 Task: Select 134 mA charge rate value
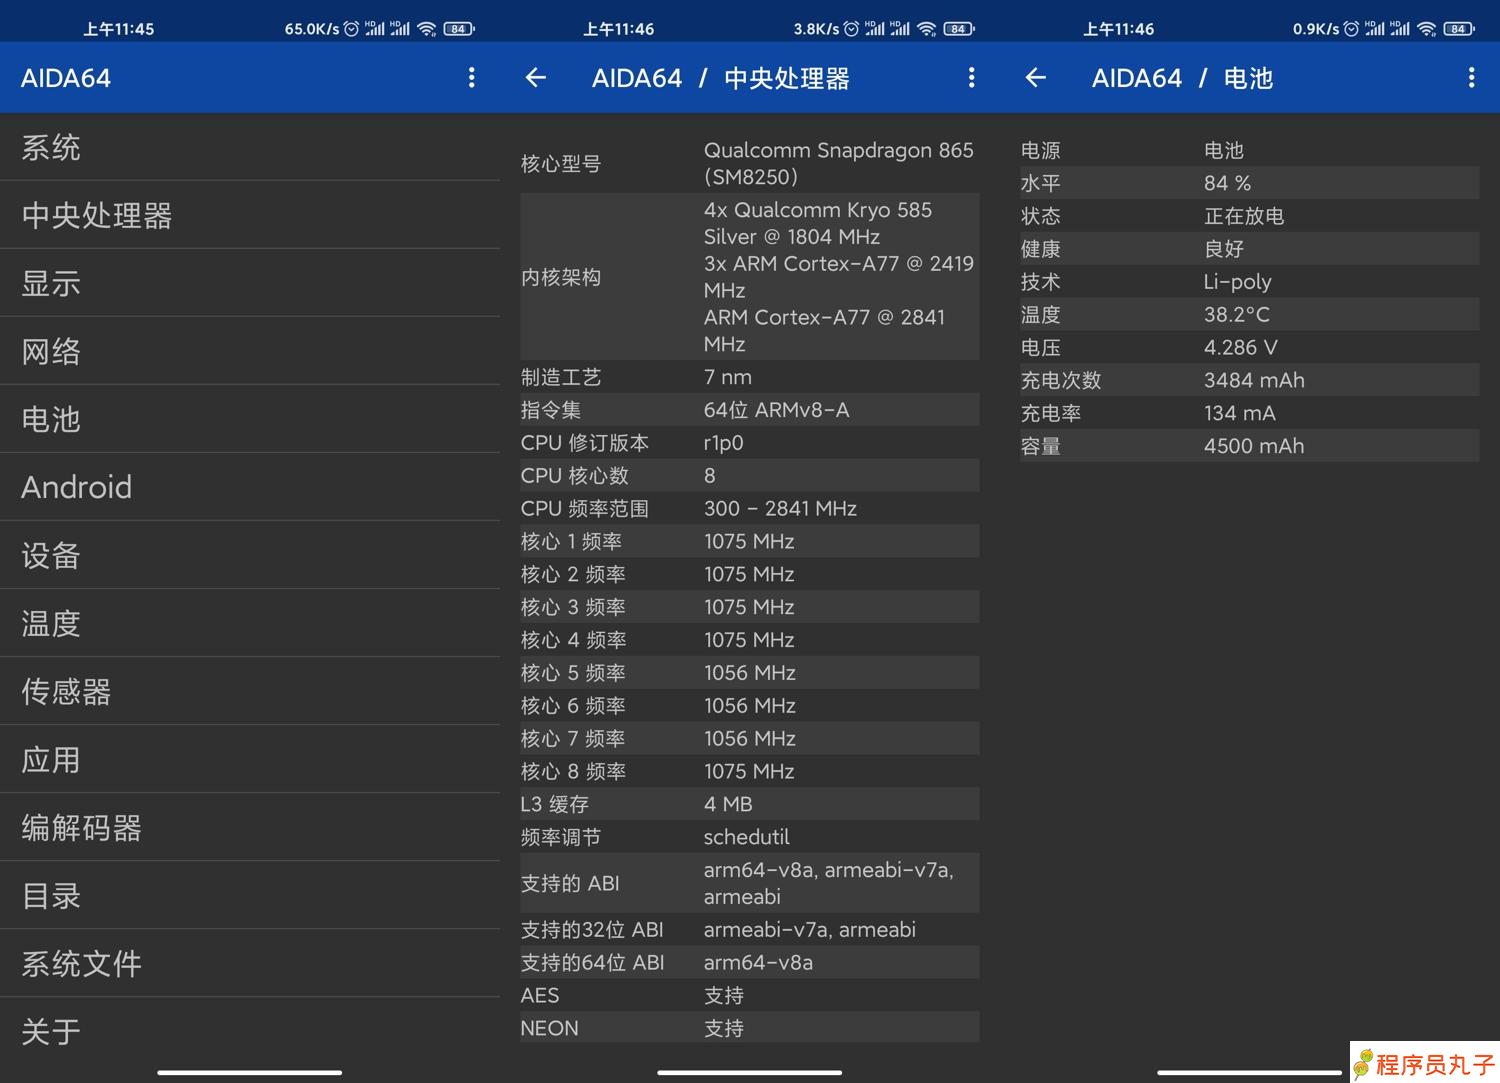tap(1240, 413)
